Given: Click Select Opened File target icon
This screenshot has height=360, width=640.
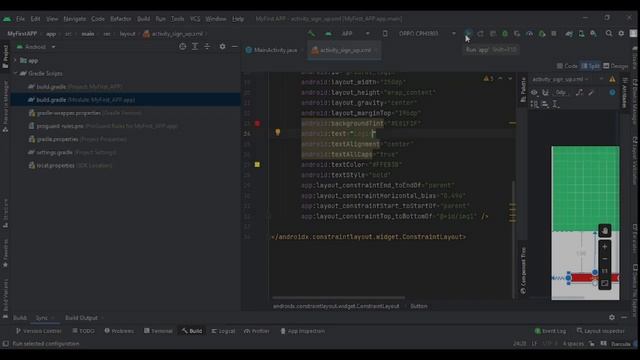Looking at the screenshot, I should pos(182,47).
